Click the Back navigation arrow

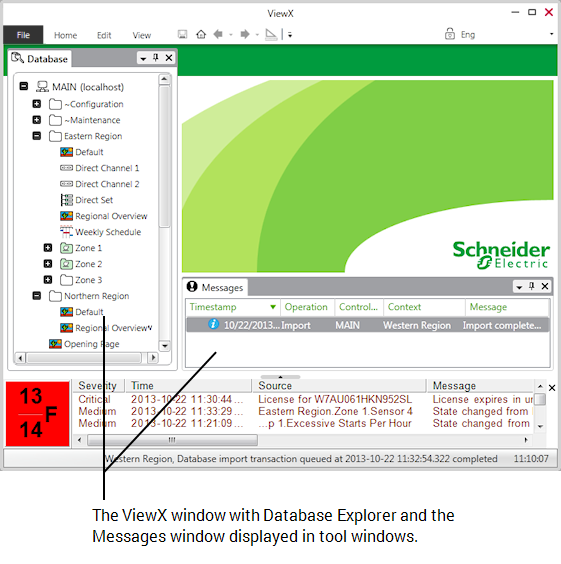[x=218, y=35]
